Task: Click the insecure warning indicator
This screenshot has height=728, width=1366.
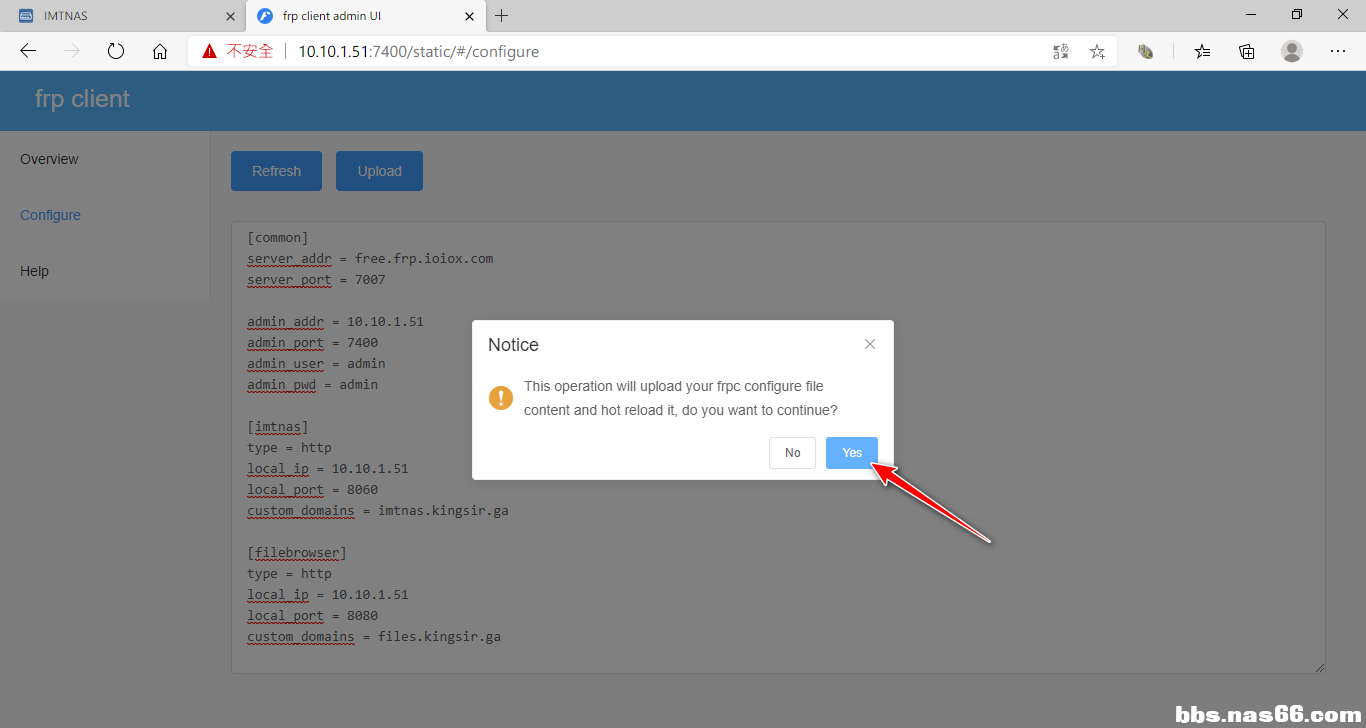Action: click(x=238, y=51)
